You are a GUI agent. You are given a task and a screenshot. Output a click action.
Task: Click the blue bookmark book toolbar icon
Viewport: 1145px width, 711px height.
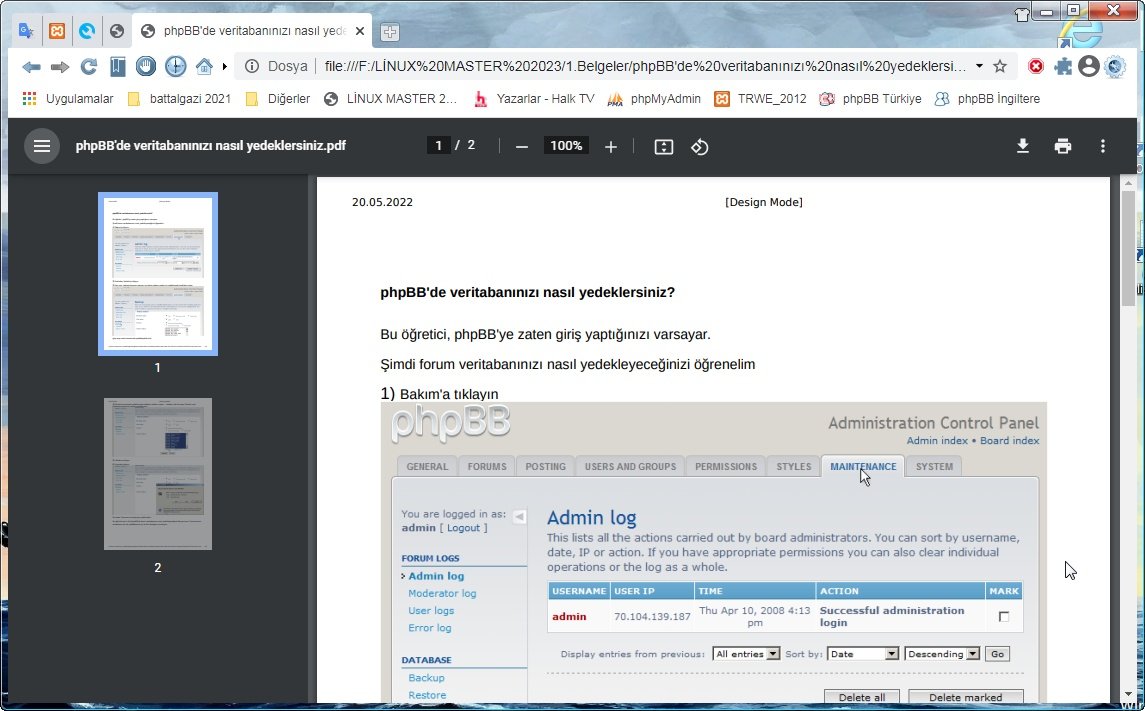(x=118, y=66)
